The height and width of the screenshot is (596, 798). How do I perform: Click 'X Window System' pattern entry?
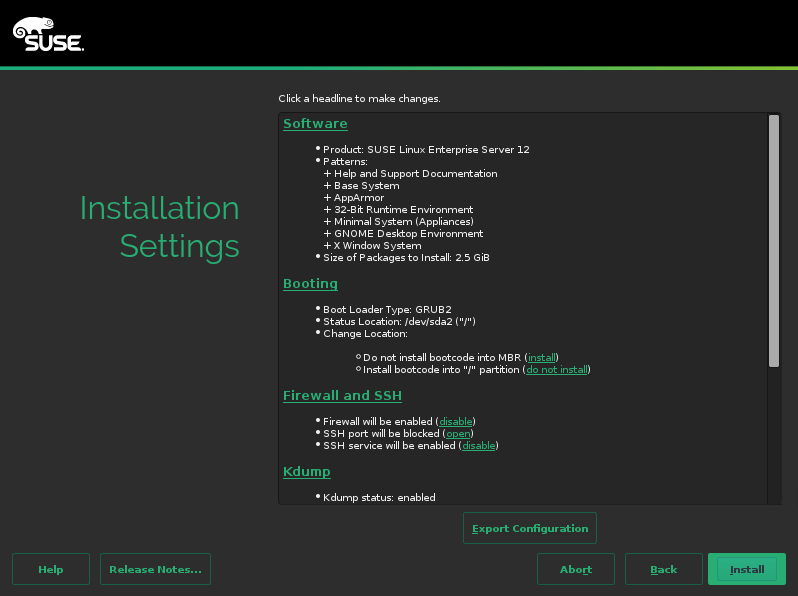(377, 245)
